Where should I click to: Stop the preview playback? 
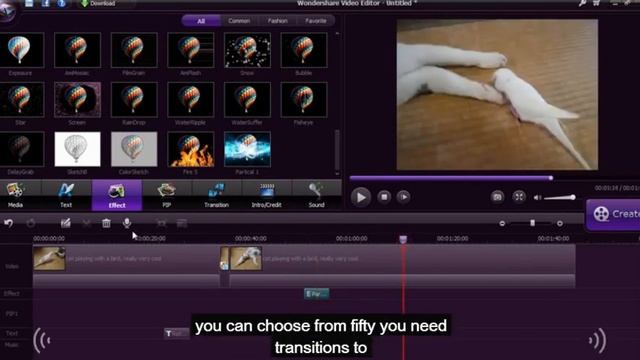pyautogui.click(x=384, y=197)
